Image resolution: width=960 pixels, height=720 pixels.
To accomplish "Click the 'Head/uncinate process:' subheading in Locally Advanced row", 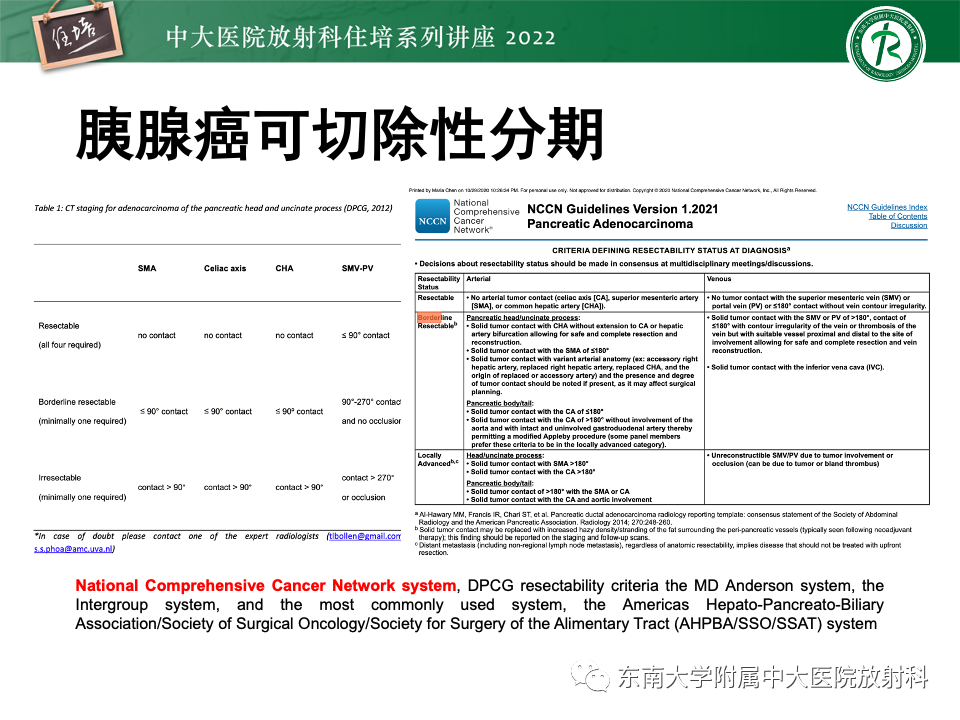I will pyautogui.click(x=504, y=456).
